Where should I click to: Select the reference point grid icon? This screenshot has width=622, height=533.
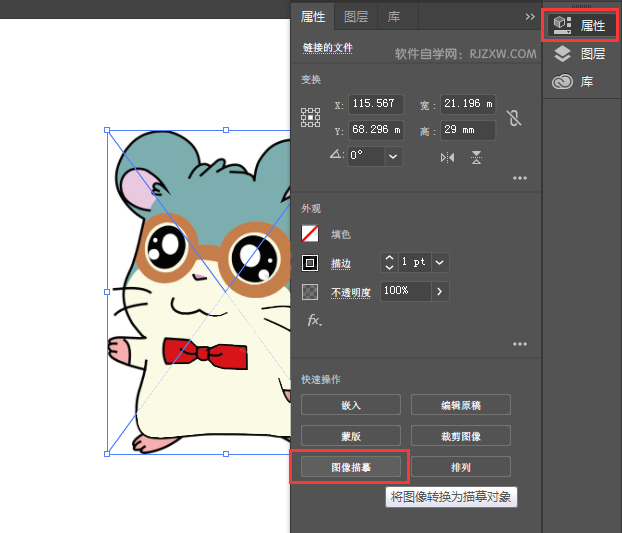(310, 117)
